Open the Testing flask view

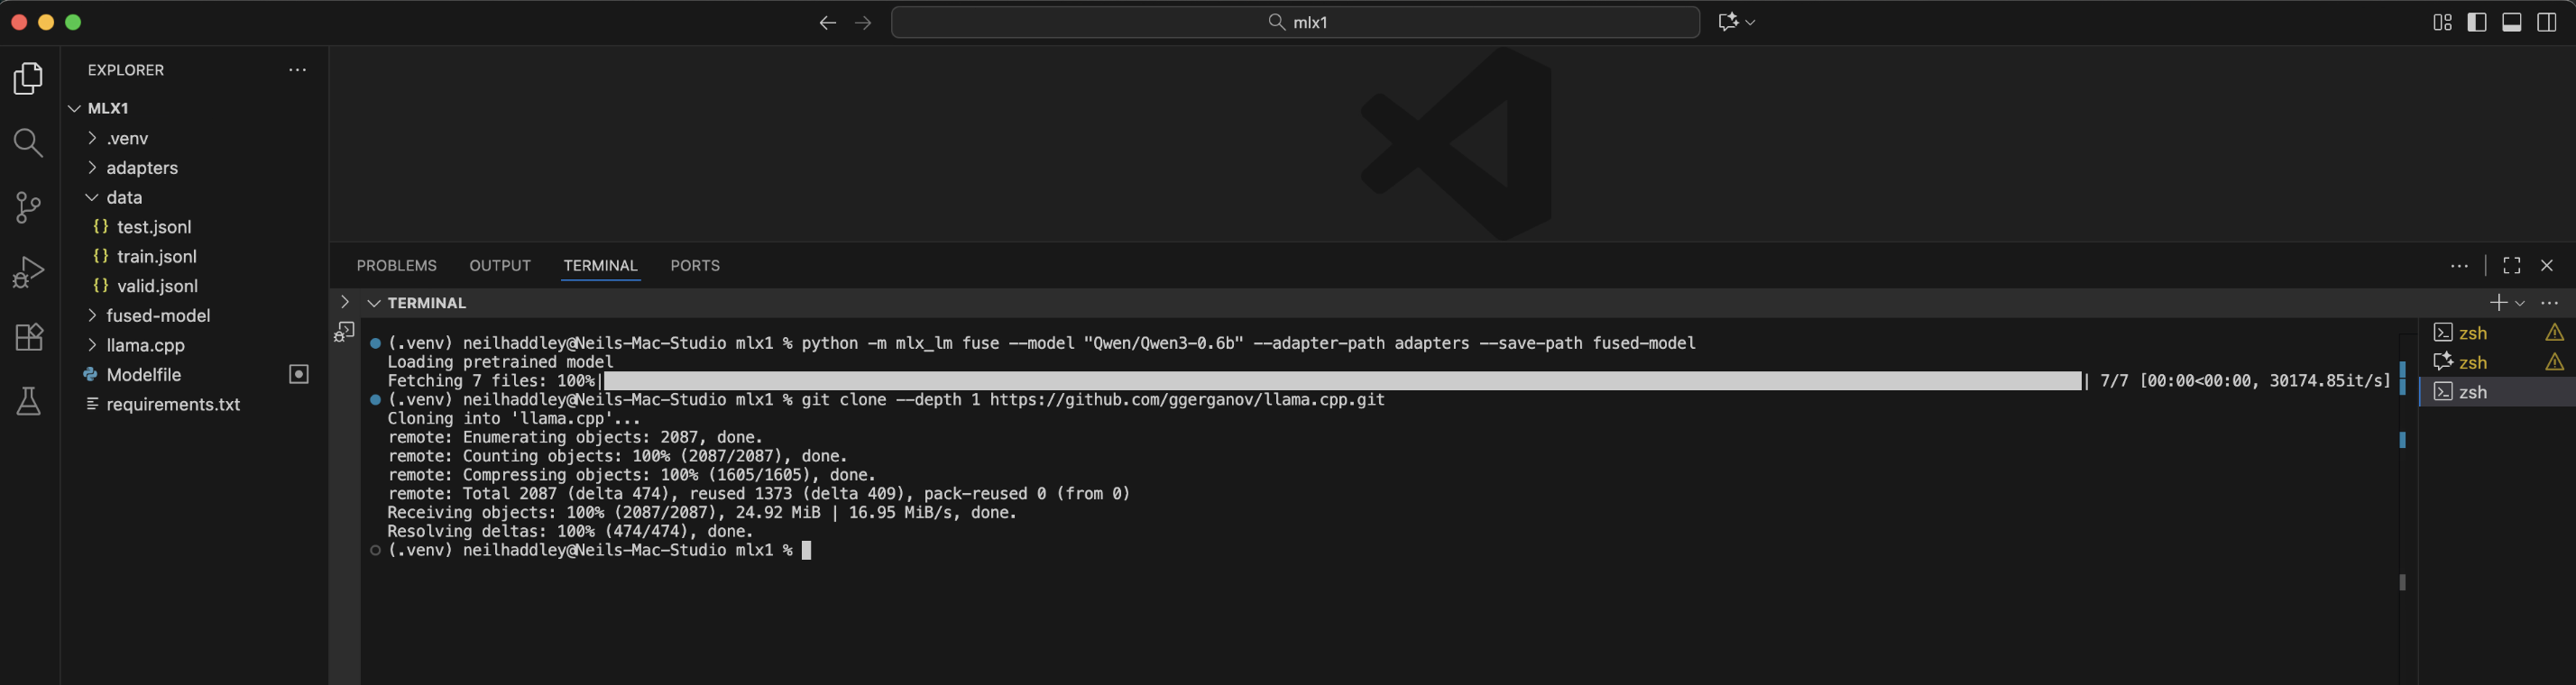[x=29, y=401]
